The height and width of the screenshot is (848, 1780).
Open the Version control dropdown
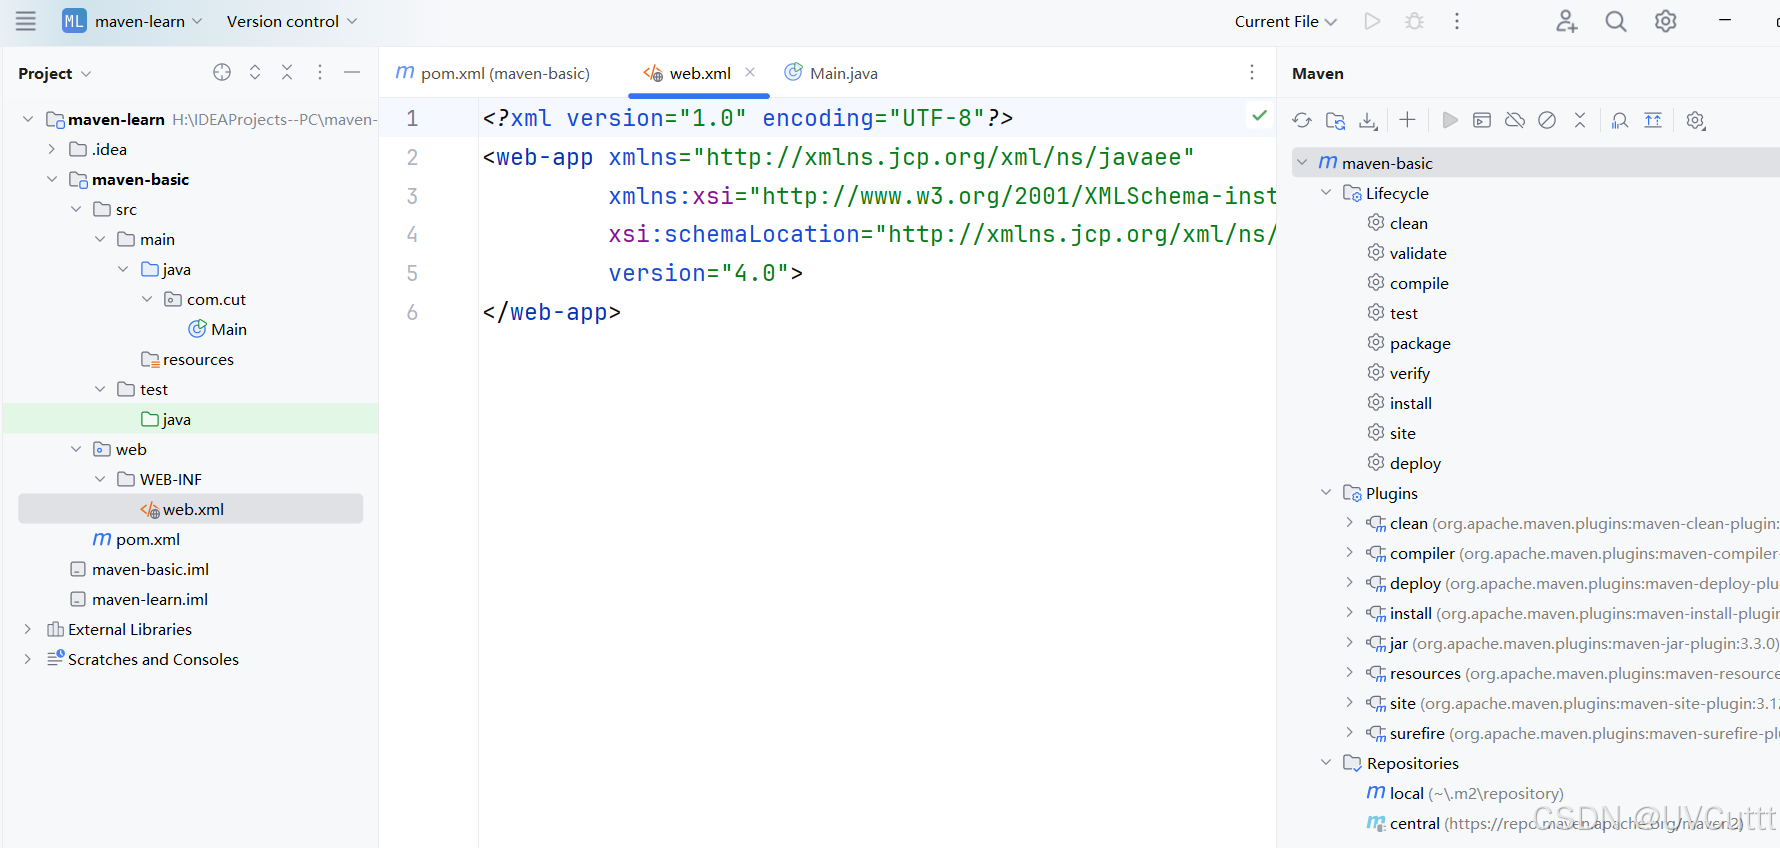click(291, 21)
